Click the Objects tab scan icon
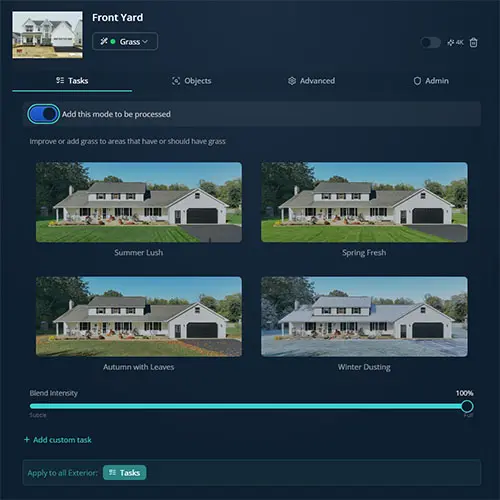Image resolution: width=500 pixels, height=500 pixels. point(176,81)
